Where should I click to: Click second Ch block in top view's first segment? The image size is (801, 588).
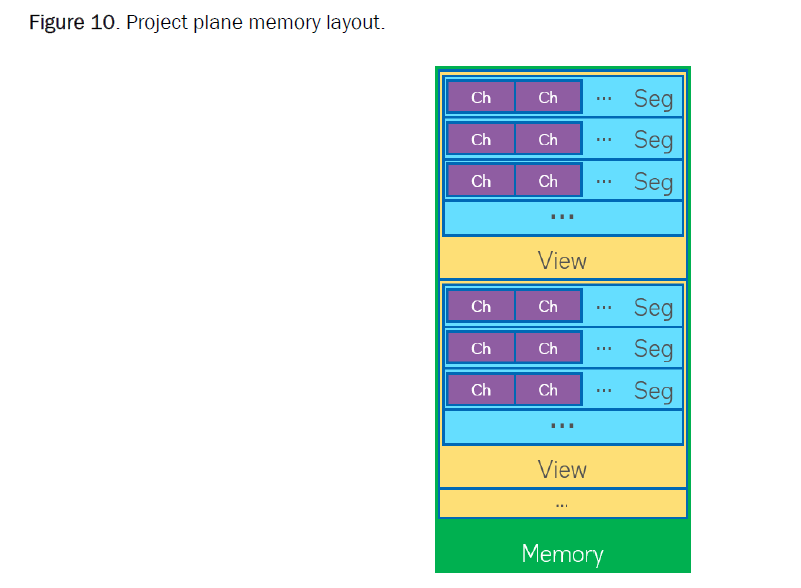[548, 98]
